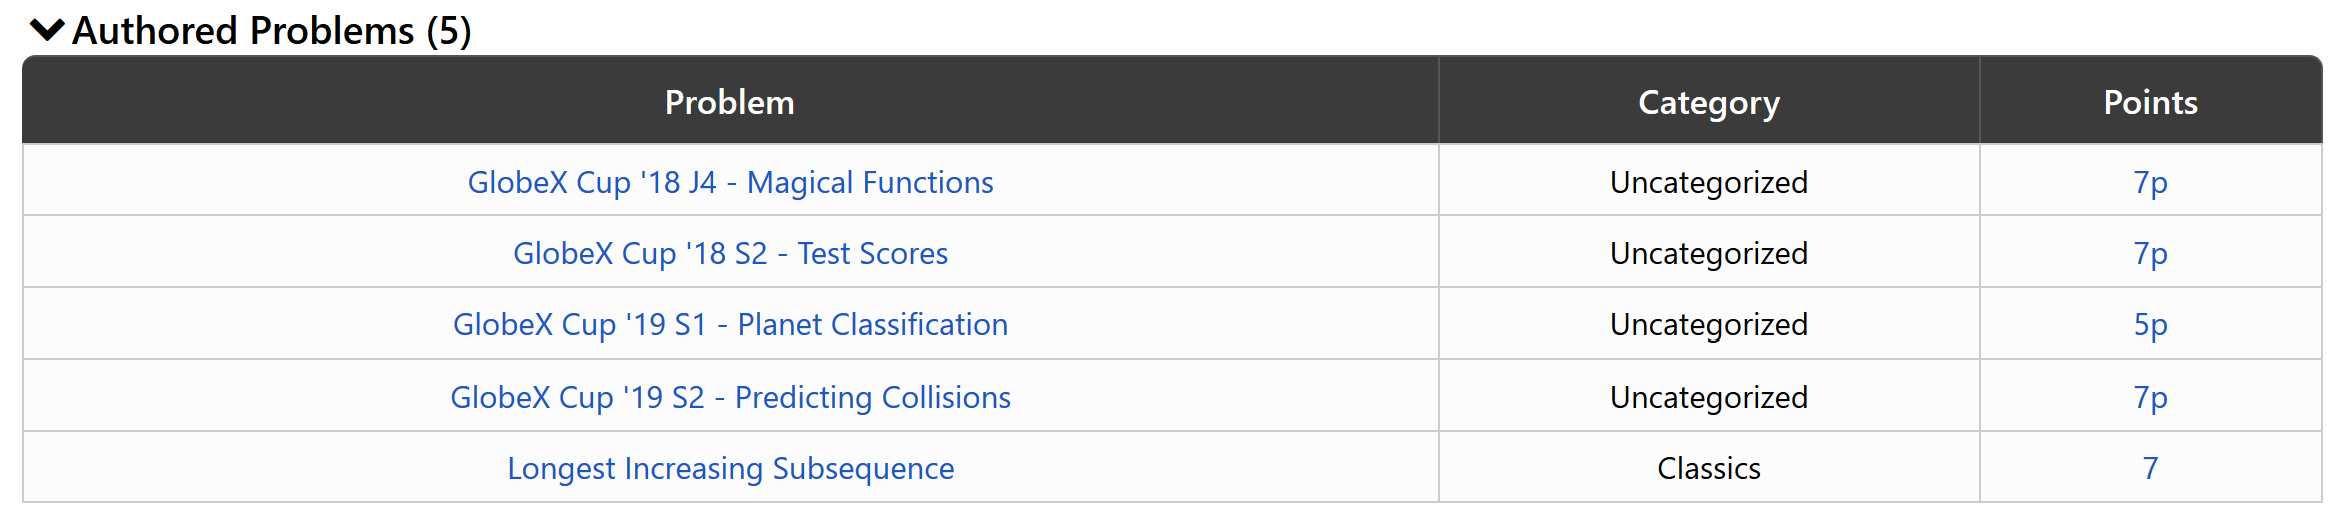Select Uncategorized cell for Predicting Collisions row

click(1708, 398)
